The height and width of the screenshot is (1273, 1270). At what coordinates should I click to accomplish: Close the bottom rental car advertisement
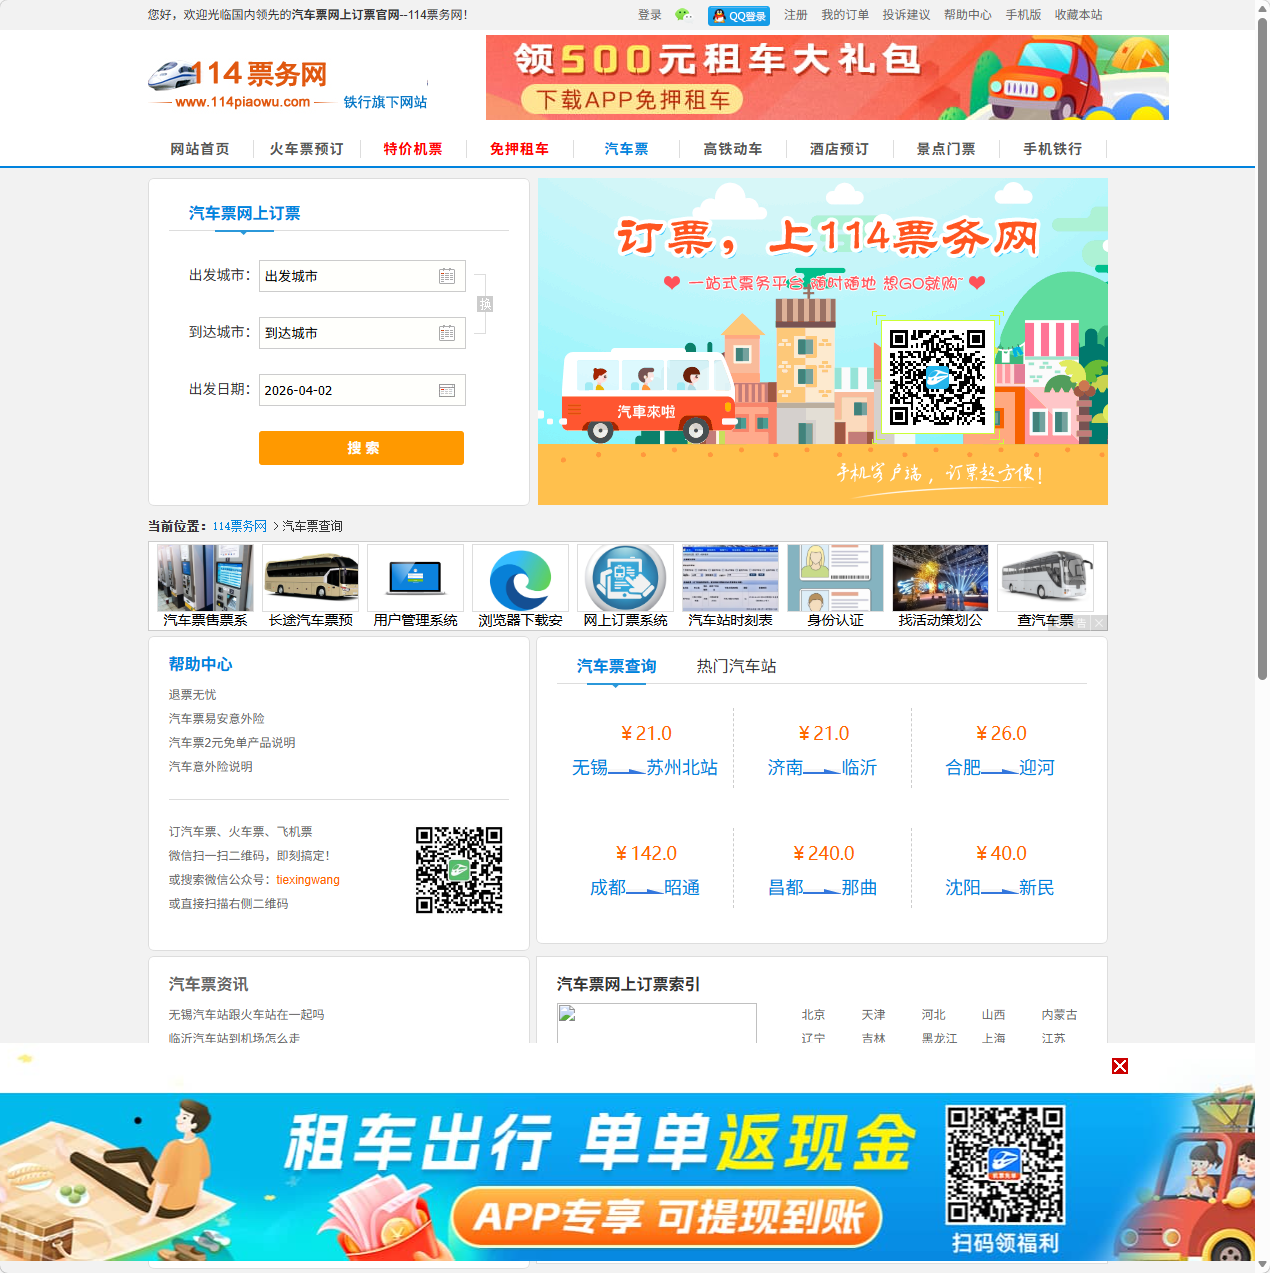[1119, 1066]
